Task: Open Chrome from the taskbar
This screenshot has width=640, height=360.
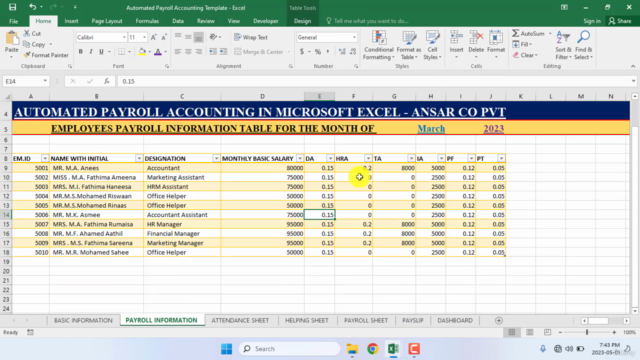Action: click(x=372, y=349)
